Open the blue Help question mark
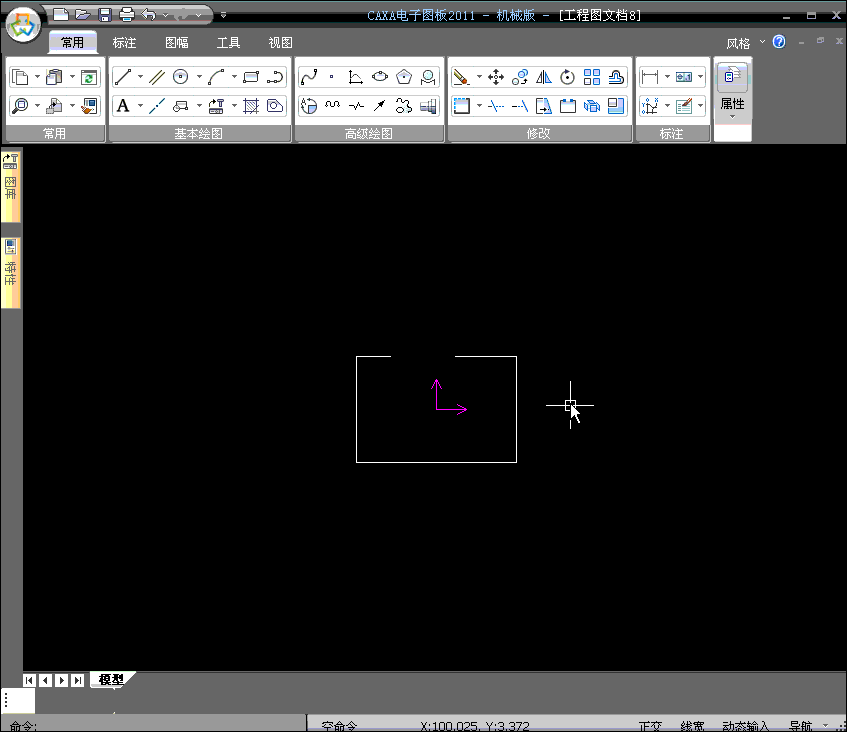 tap(779, 42)
